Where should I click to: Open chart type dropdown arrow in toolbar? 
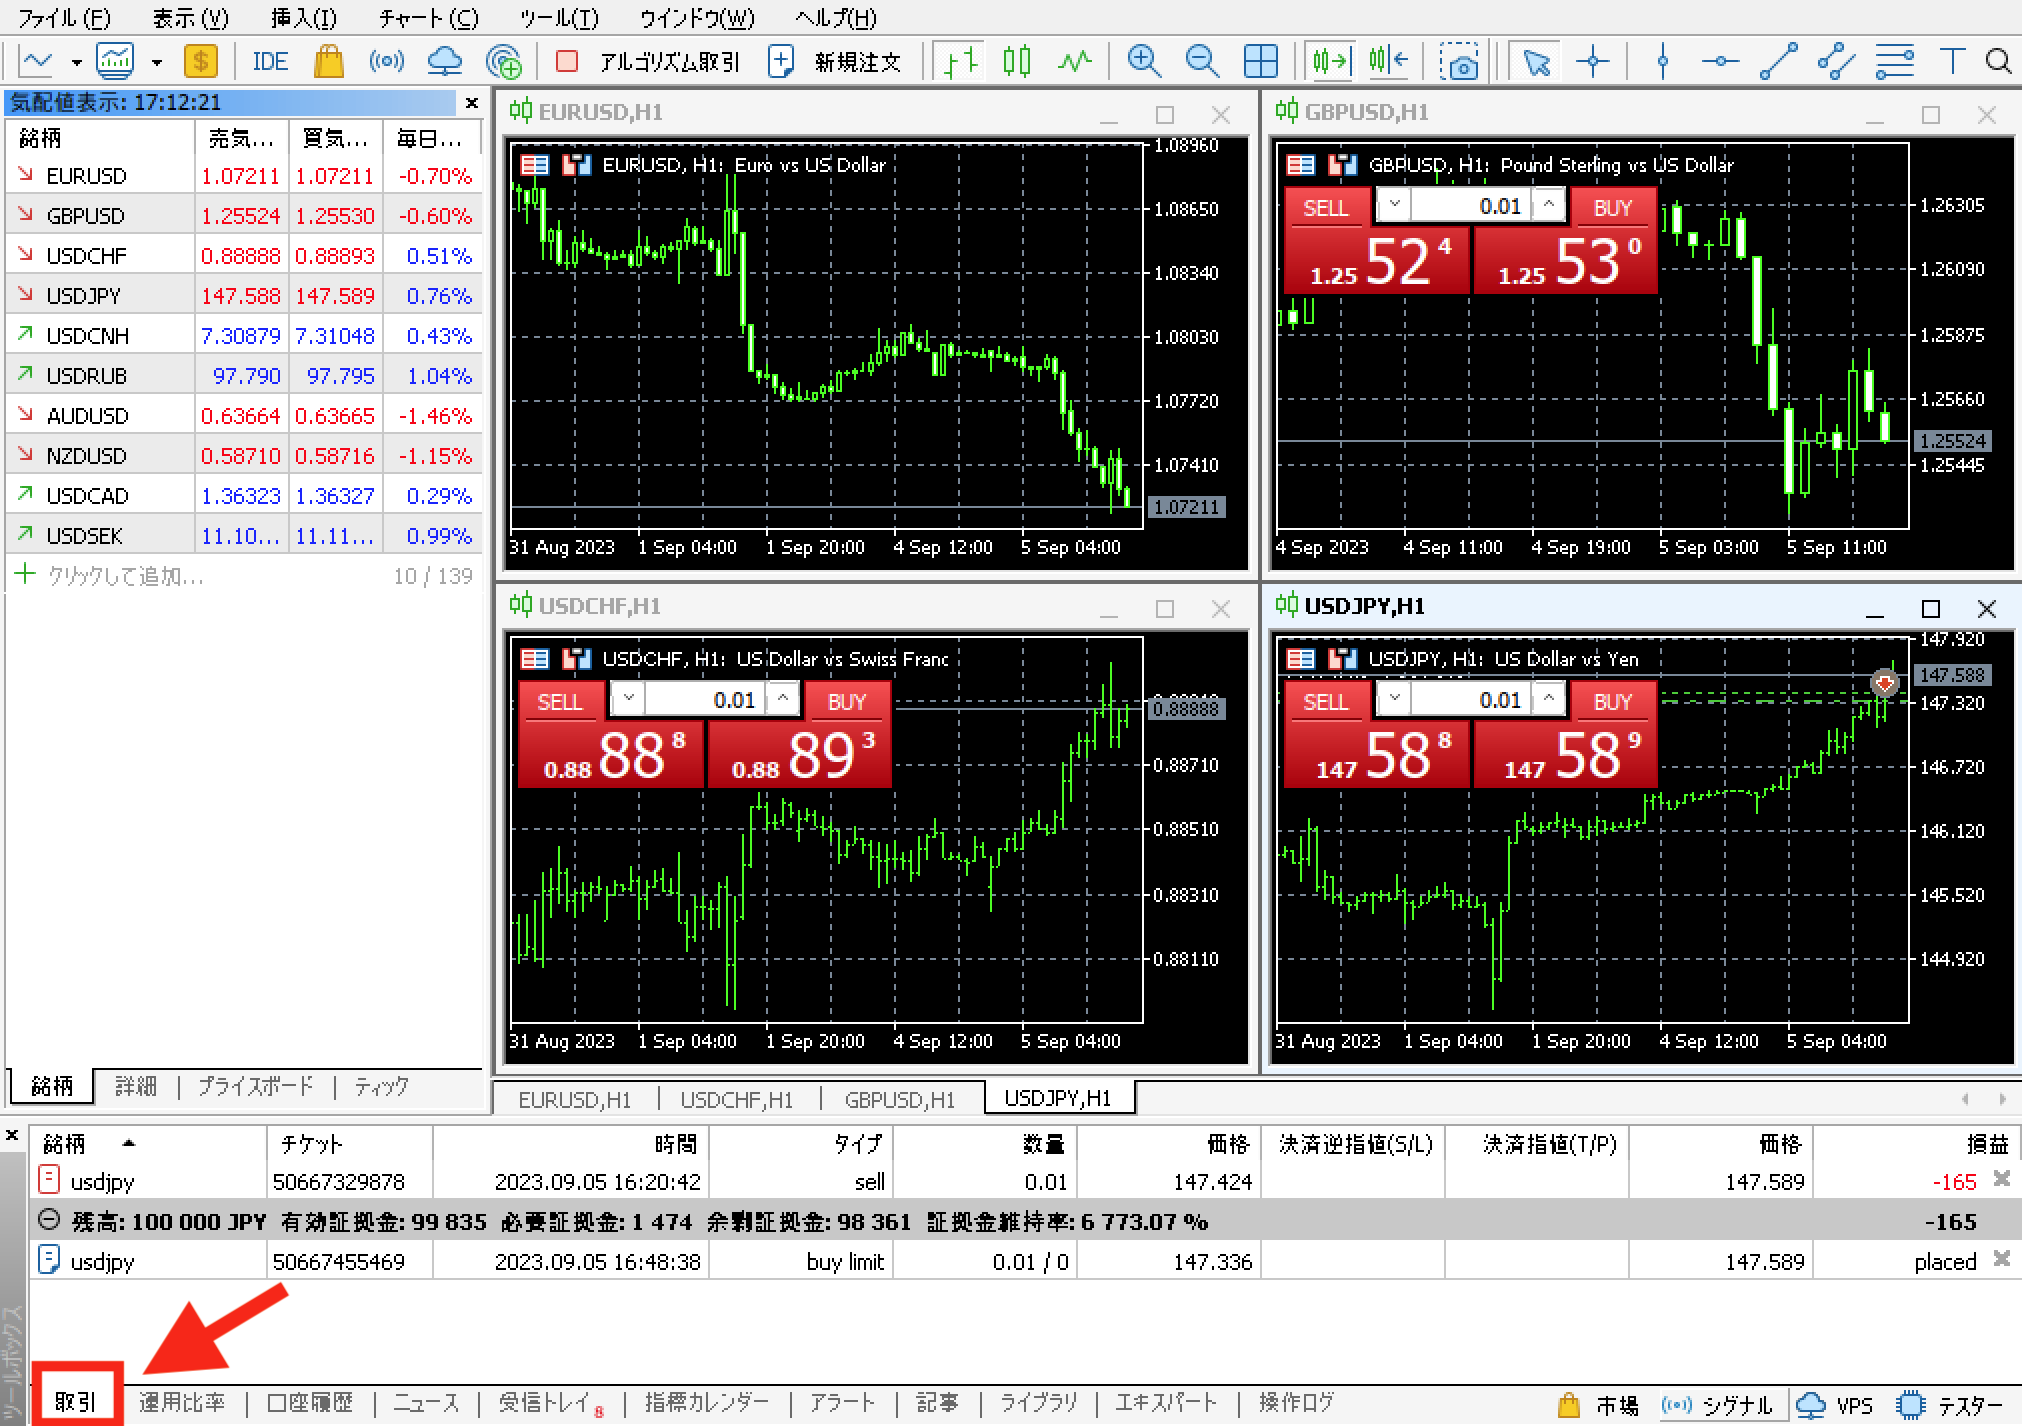(x=77, y=62)
